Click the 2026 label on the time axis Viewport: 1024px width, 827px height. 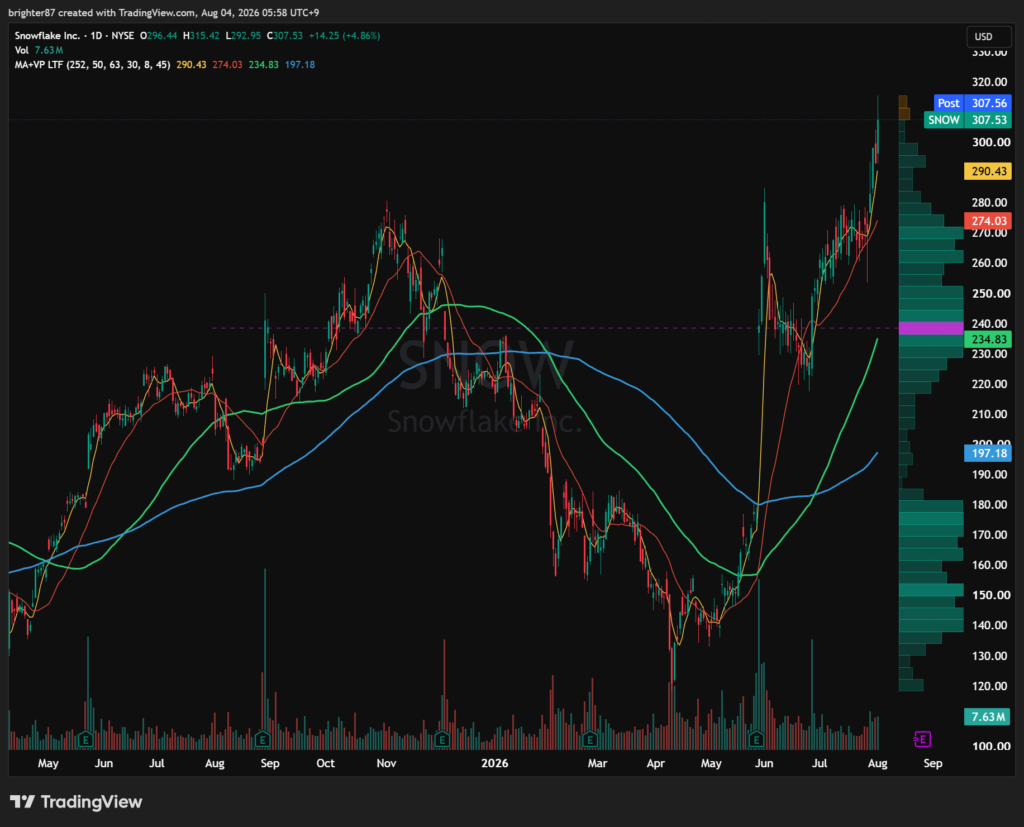tap(494, 763)
